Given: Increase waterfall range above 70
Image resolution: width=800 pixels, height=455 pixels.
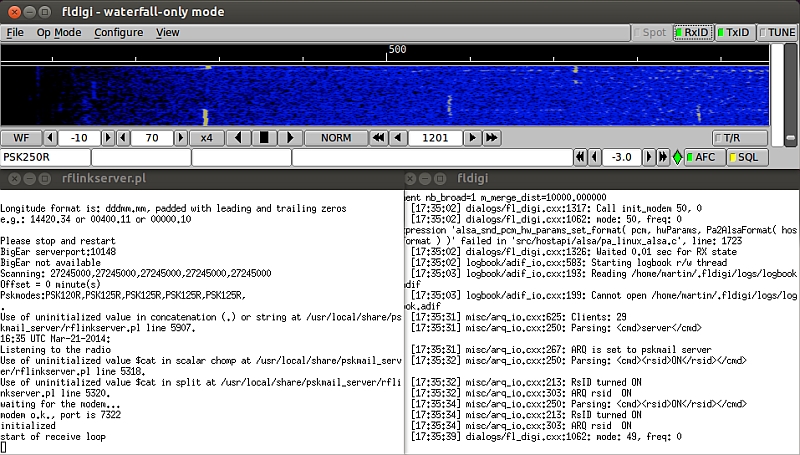Looking at the screenshot, I should click(181, 138).
